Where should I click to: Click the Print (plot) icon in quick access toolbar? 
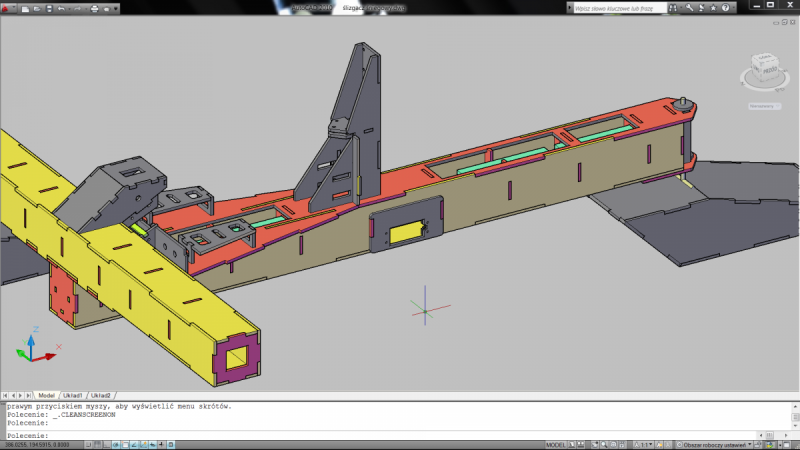tap(95, 8)
